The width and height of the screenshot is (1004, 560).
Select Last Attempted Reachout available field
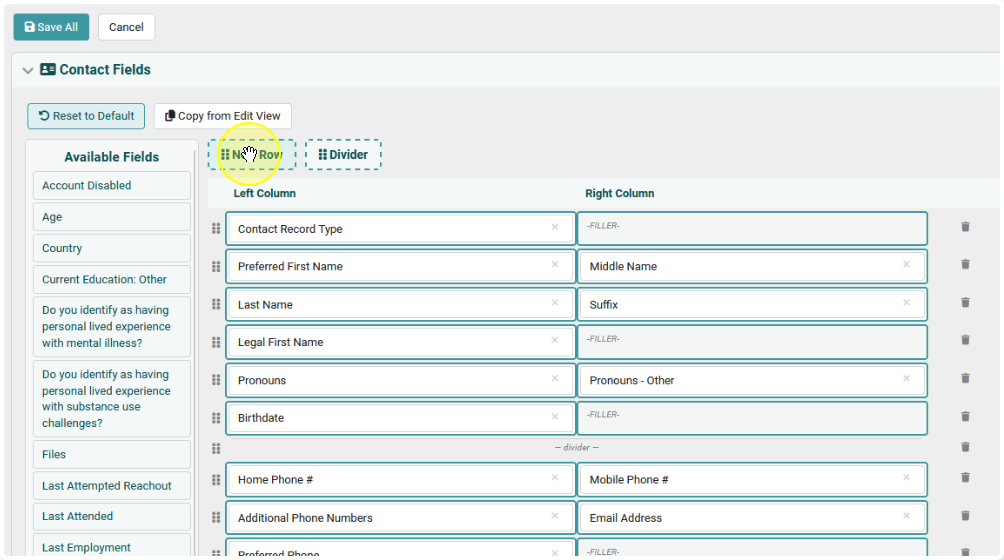coord(111,486)
